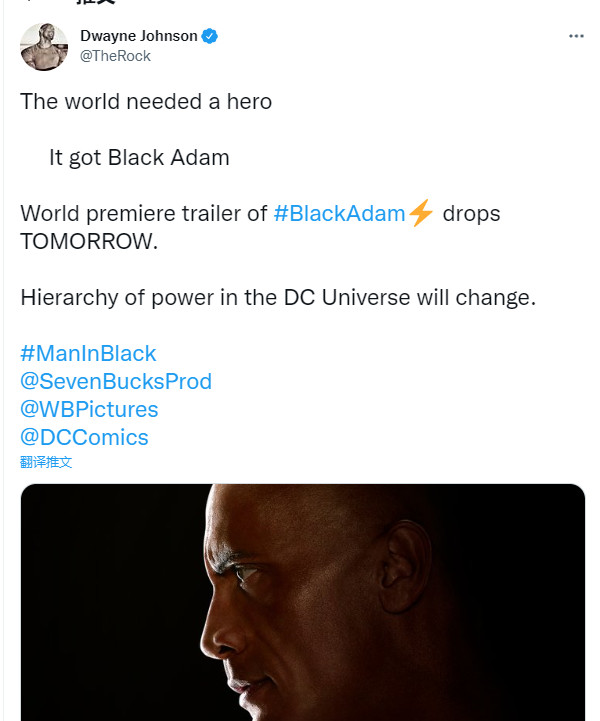The width and height of the screenshot is (600, 721).
Task: Visit the @WBPictures mention
Action: click(x=89, y=409)
